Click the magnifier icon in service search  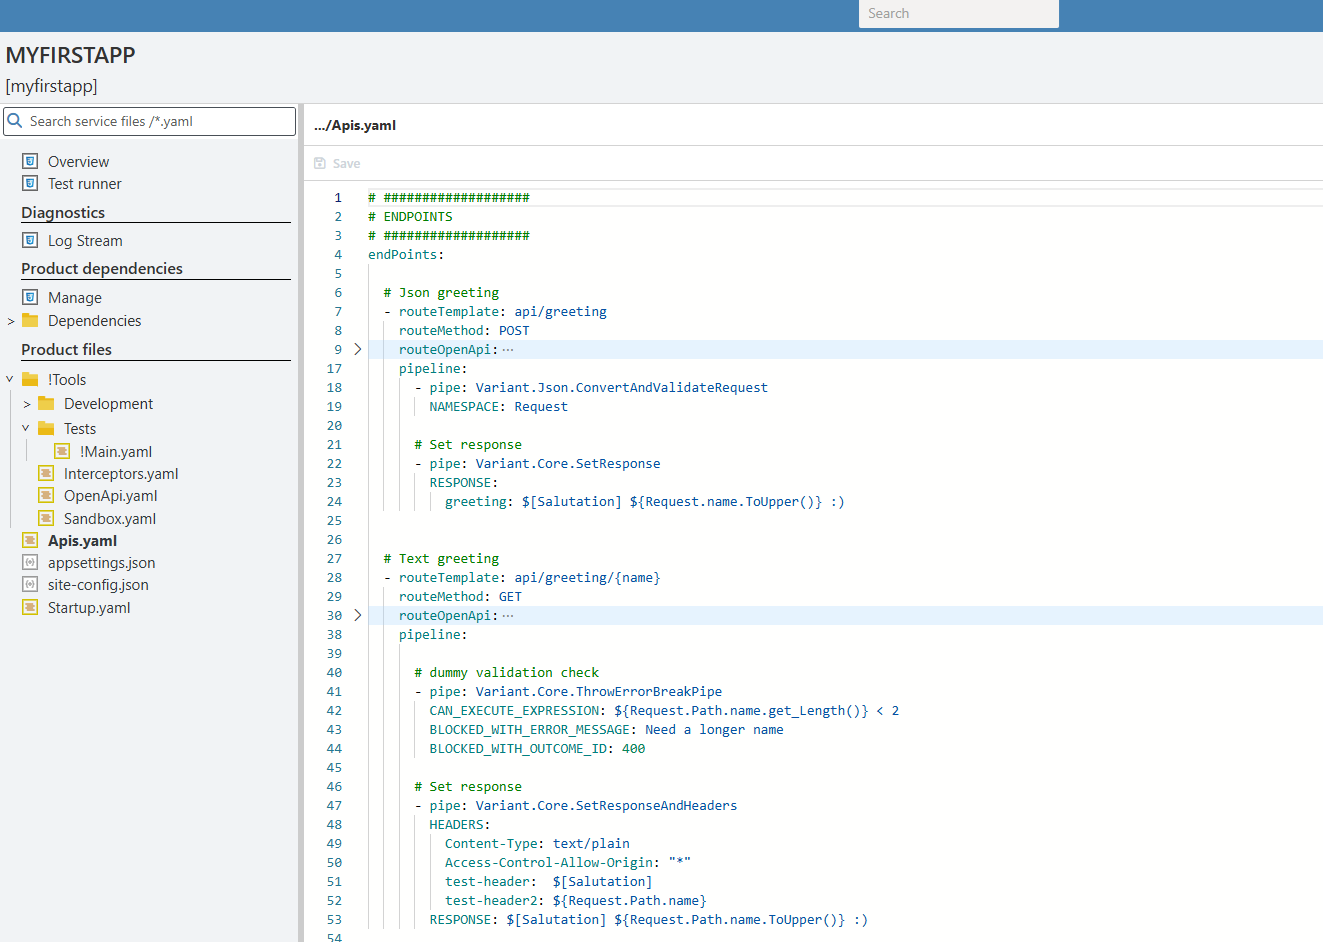[15, 121]
